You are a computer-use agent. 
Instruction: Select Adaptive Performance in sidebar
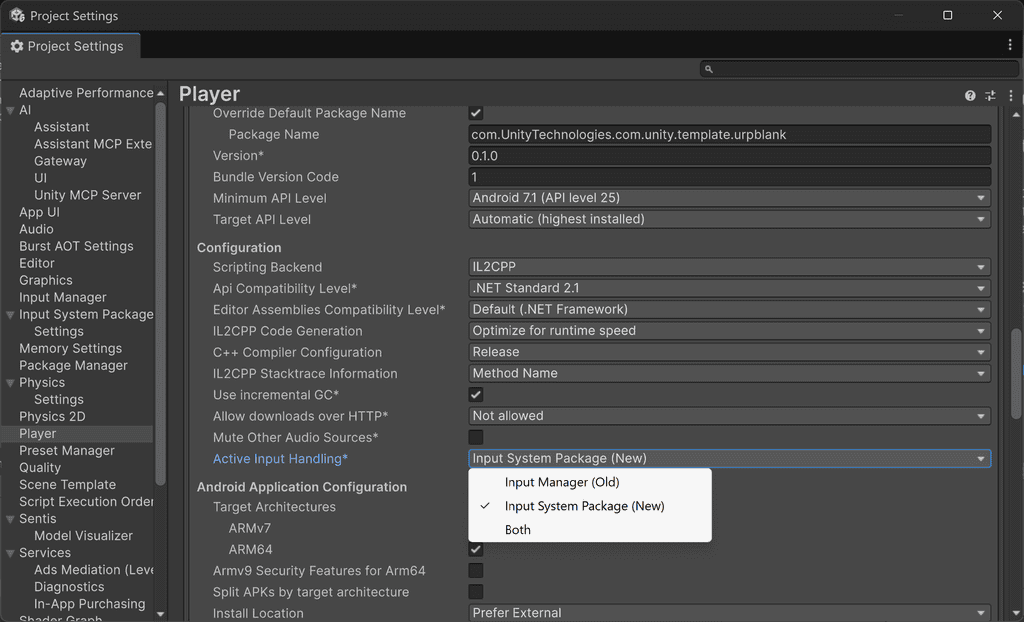click(x=86, y=93)
